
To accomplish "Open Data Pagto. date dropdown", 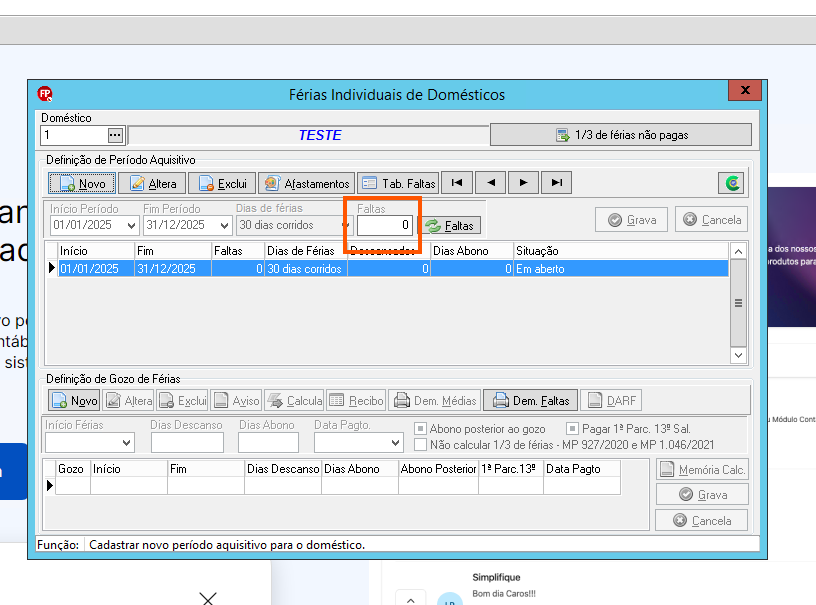I will point(396,443).
